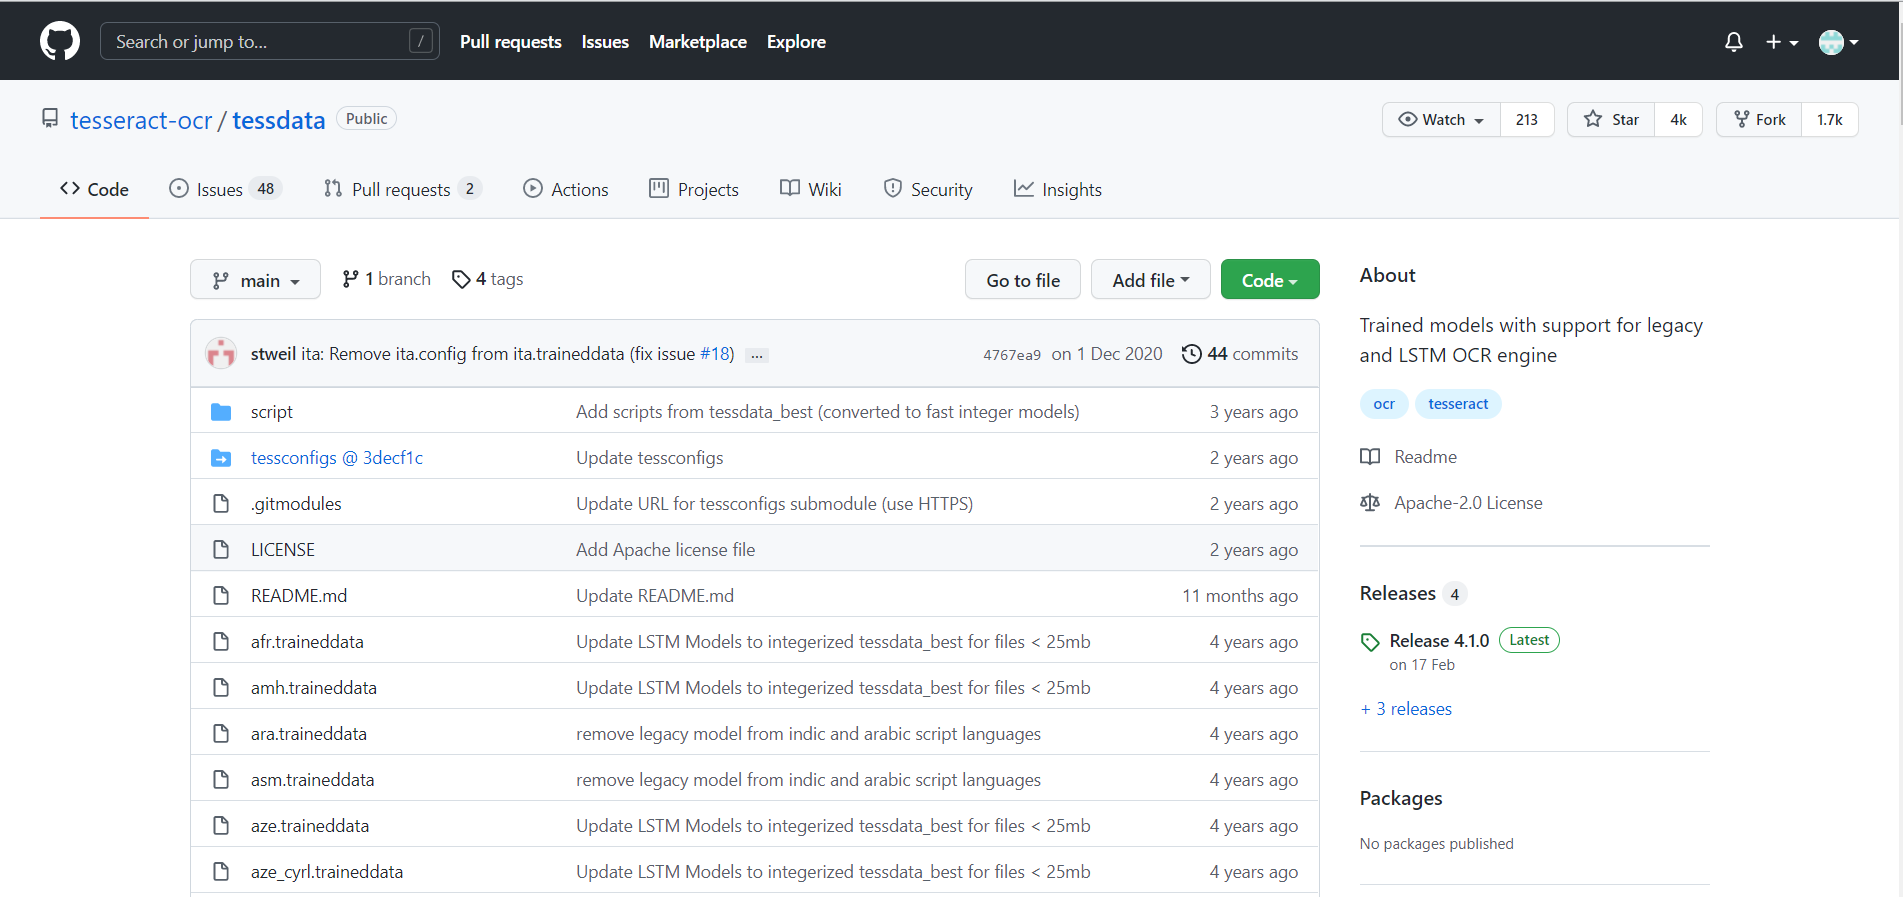Image resolution: width=1903 pixels, height=897 pixels.
Task: Open the Watch dropdown
Action: pyautogui.click(x=1441, y=119)
